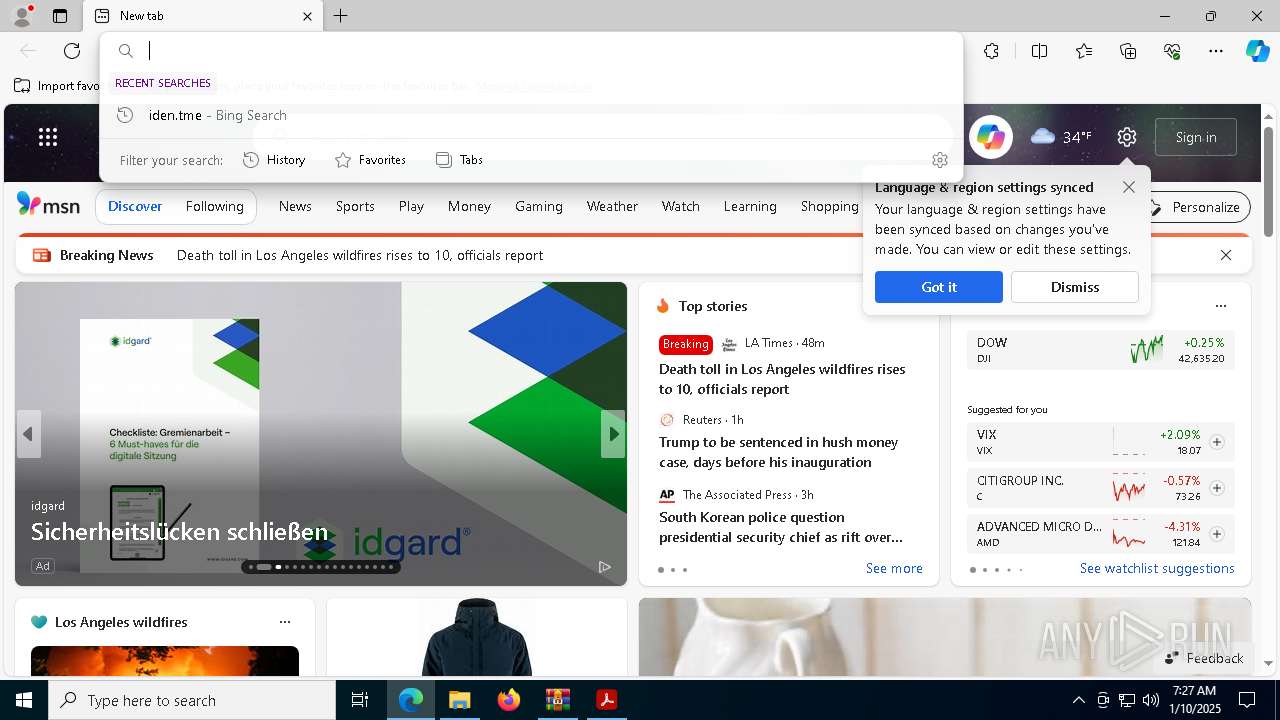
Task: Open the Learning menu item
Action: point(750,206)
